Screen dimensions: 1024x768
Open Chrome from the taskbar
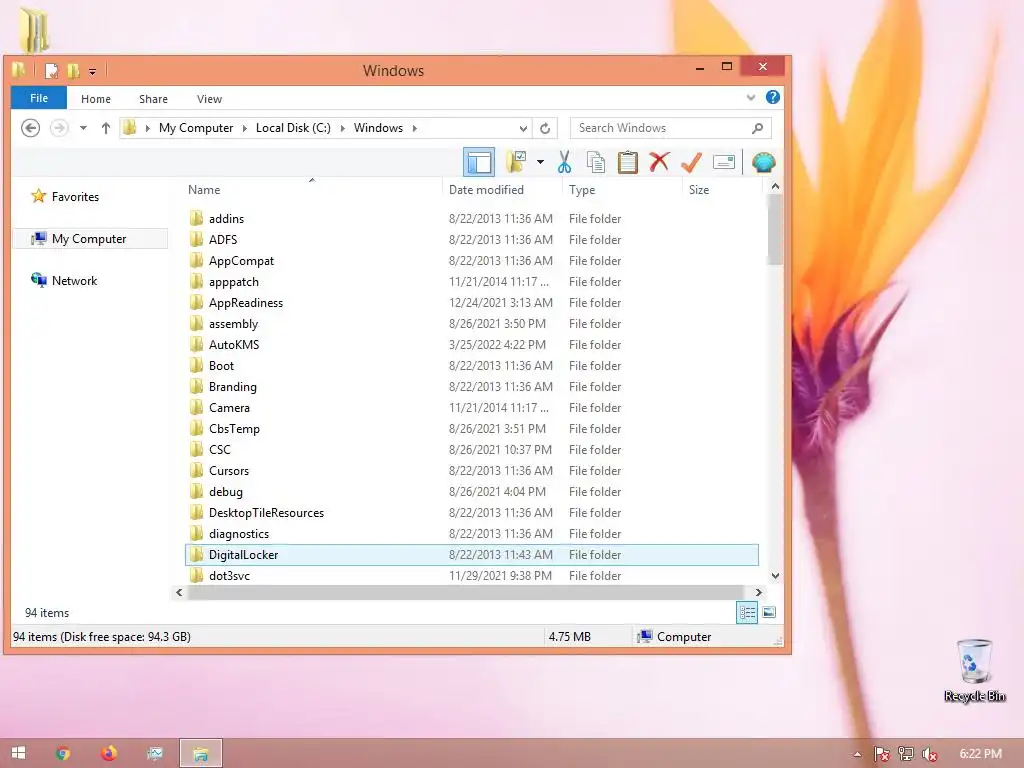pos(63,753)
